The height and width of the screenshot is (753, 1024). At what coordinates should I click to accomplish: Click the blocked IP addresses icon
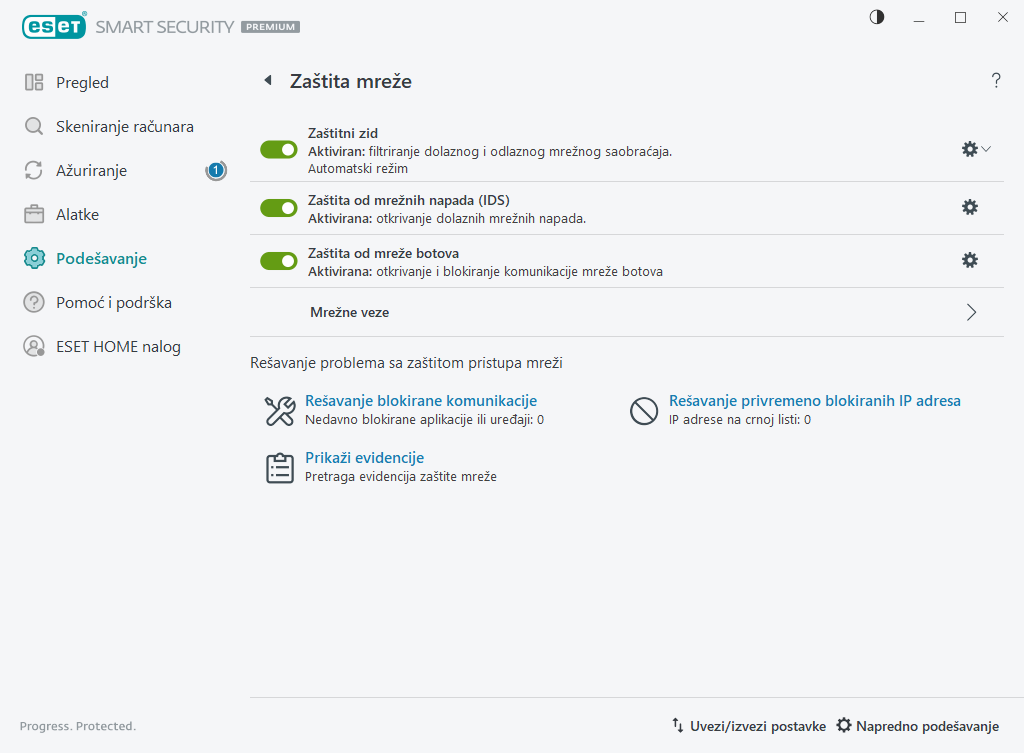point(643,411)
